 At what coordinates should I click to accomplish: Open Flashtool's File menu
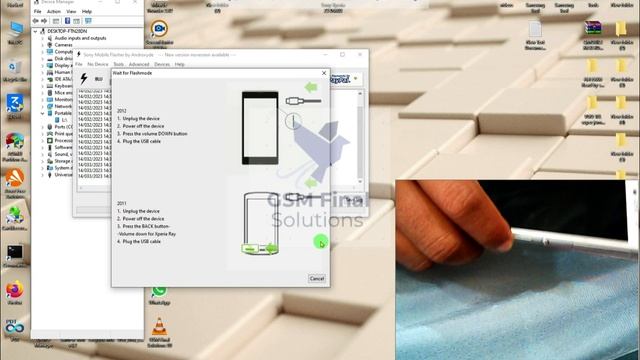point(79,64)
